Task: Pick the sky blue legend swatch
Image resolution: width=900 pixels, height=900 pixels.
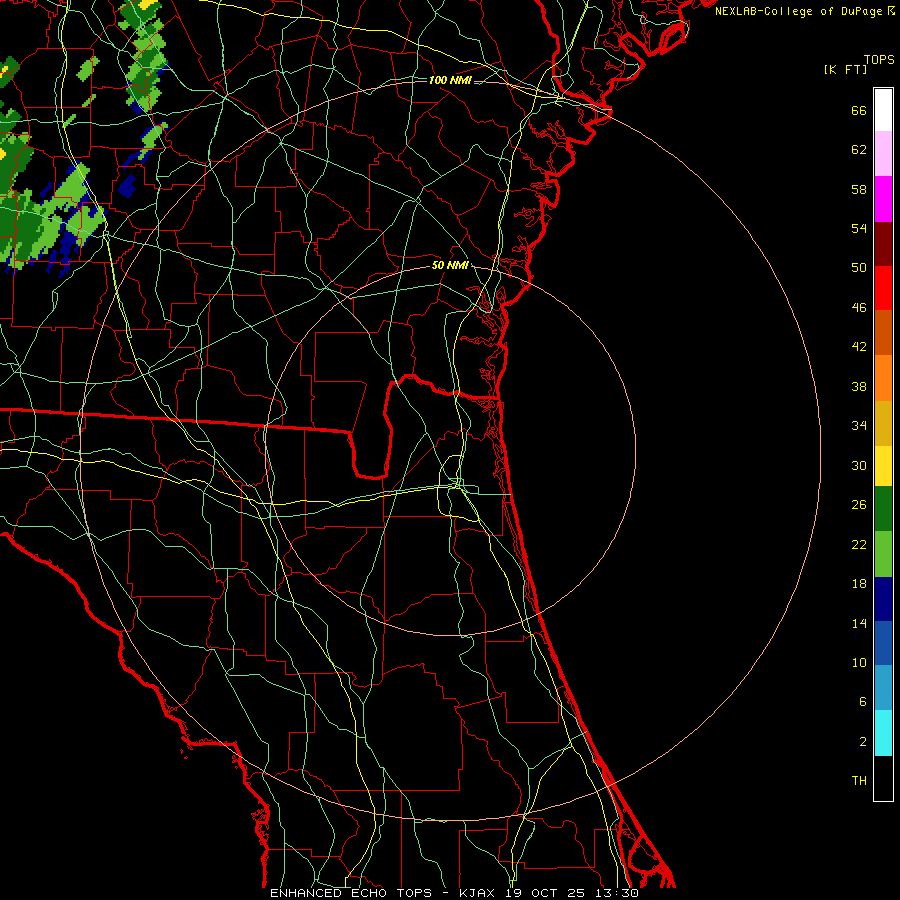Action: click(x=883, y=688)
